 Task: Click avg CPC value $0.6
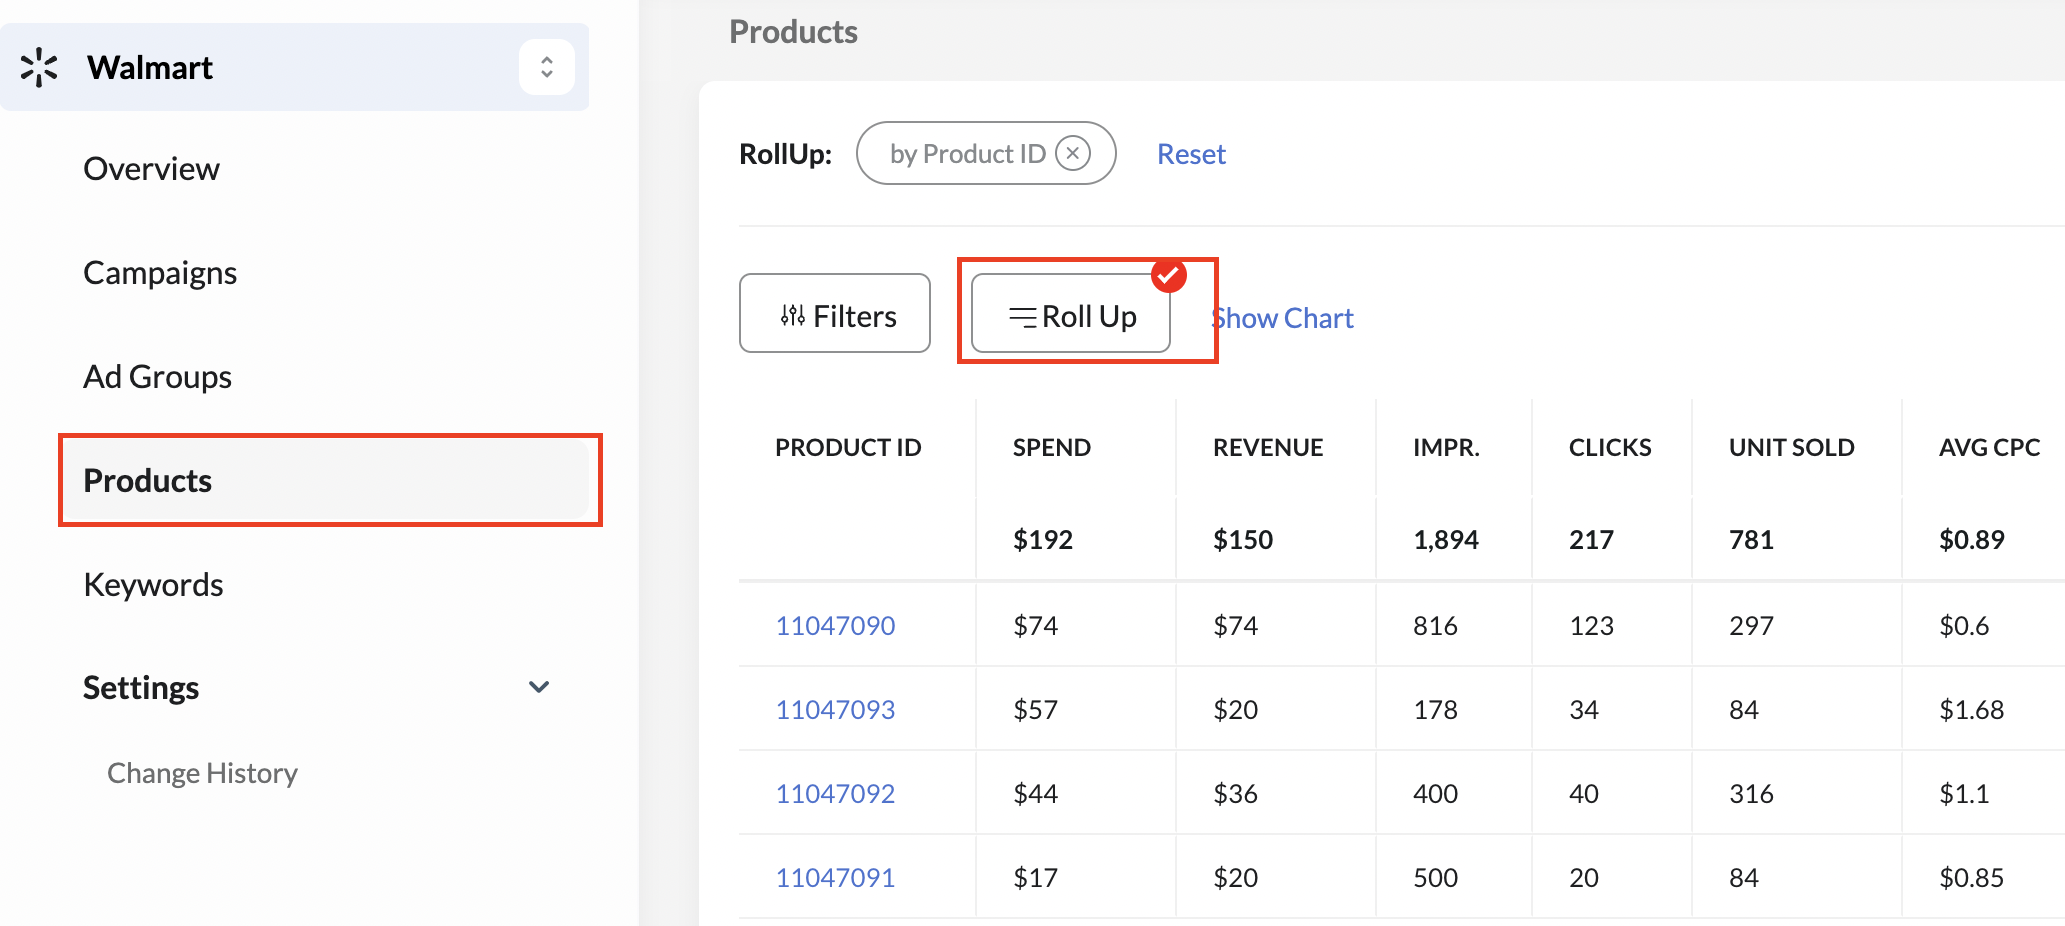click(1965, 626)
